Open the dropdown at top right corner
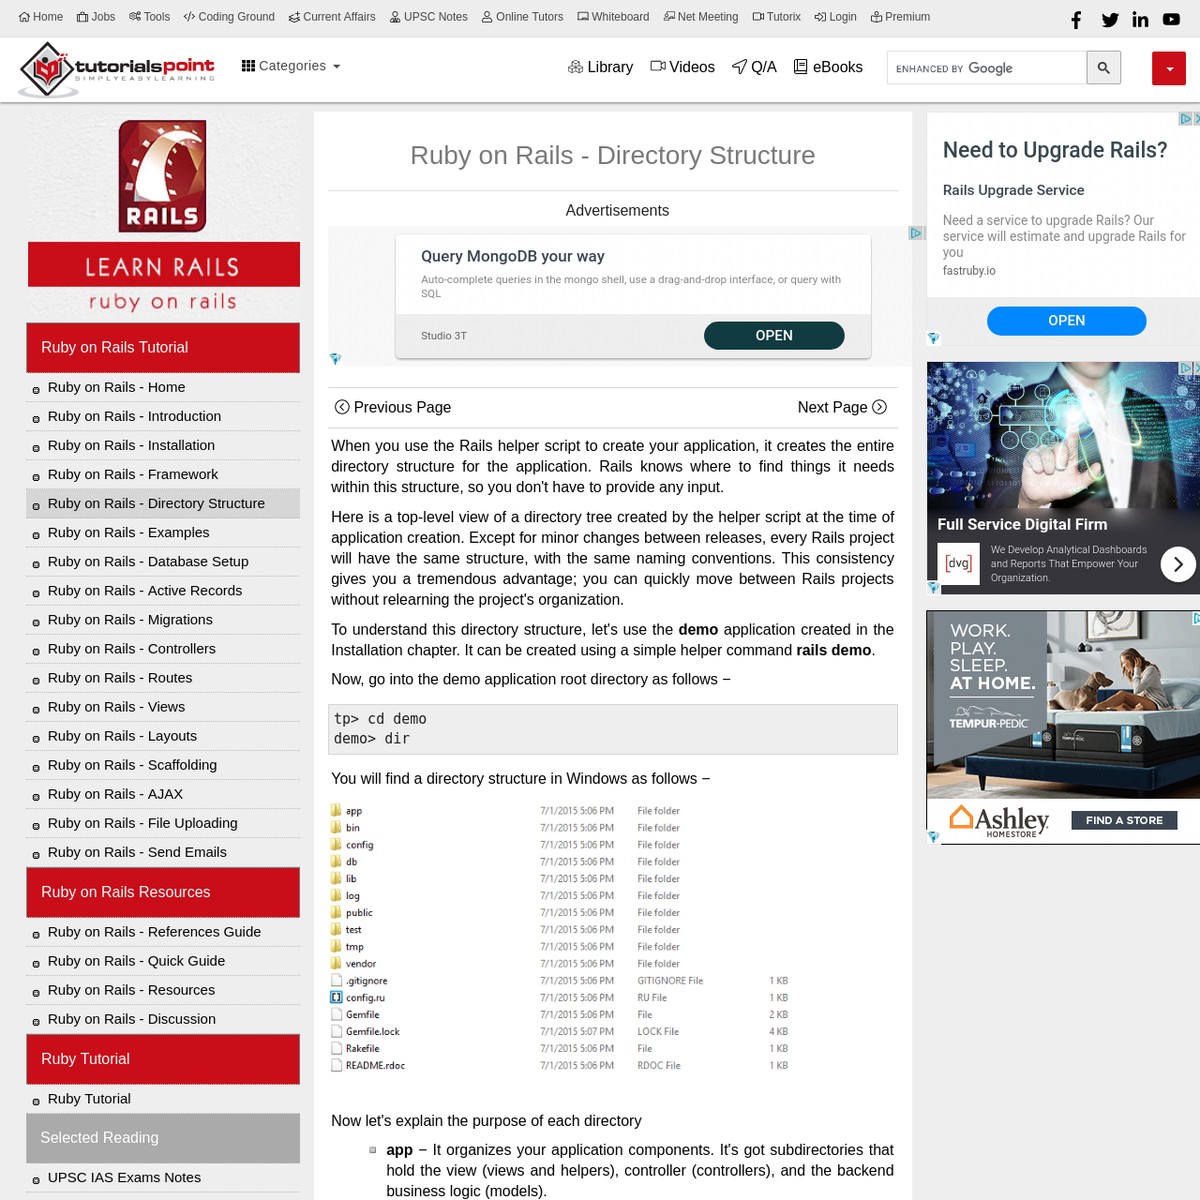The width and height of the screenshot is (1200, 1200). (x=1168, y=68)
